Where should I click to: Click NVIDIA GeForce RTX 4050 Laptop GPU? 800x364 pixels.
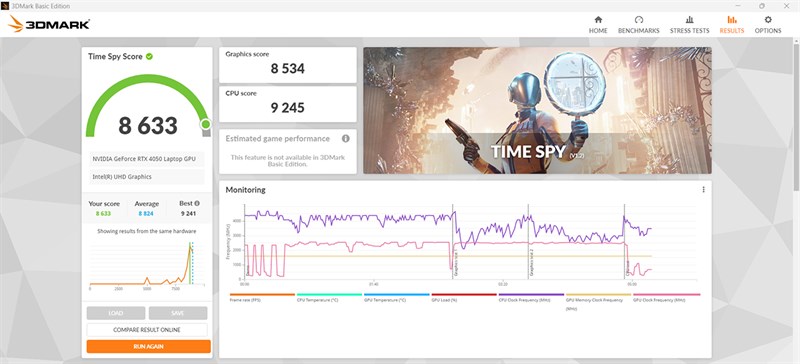tap(147, 159)
